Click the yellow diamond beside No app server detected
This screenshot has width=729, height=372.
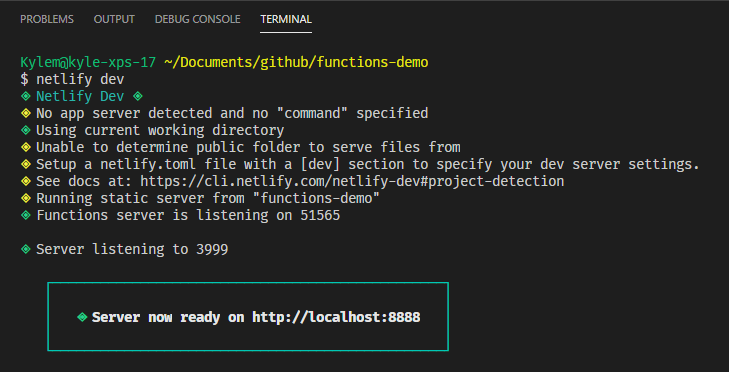click(x=26, y=113)
